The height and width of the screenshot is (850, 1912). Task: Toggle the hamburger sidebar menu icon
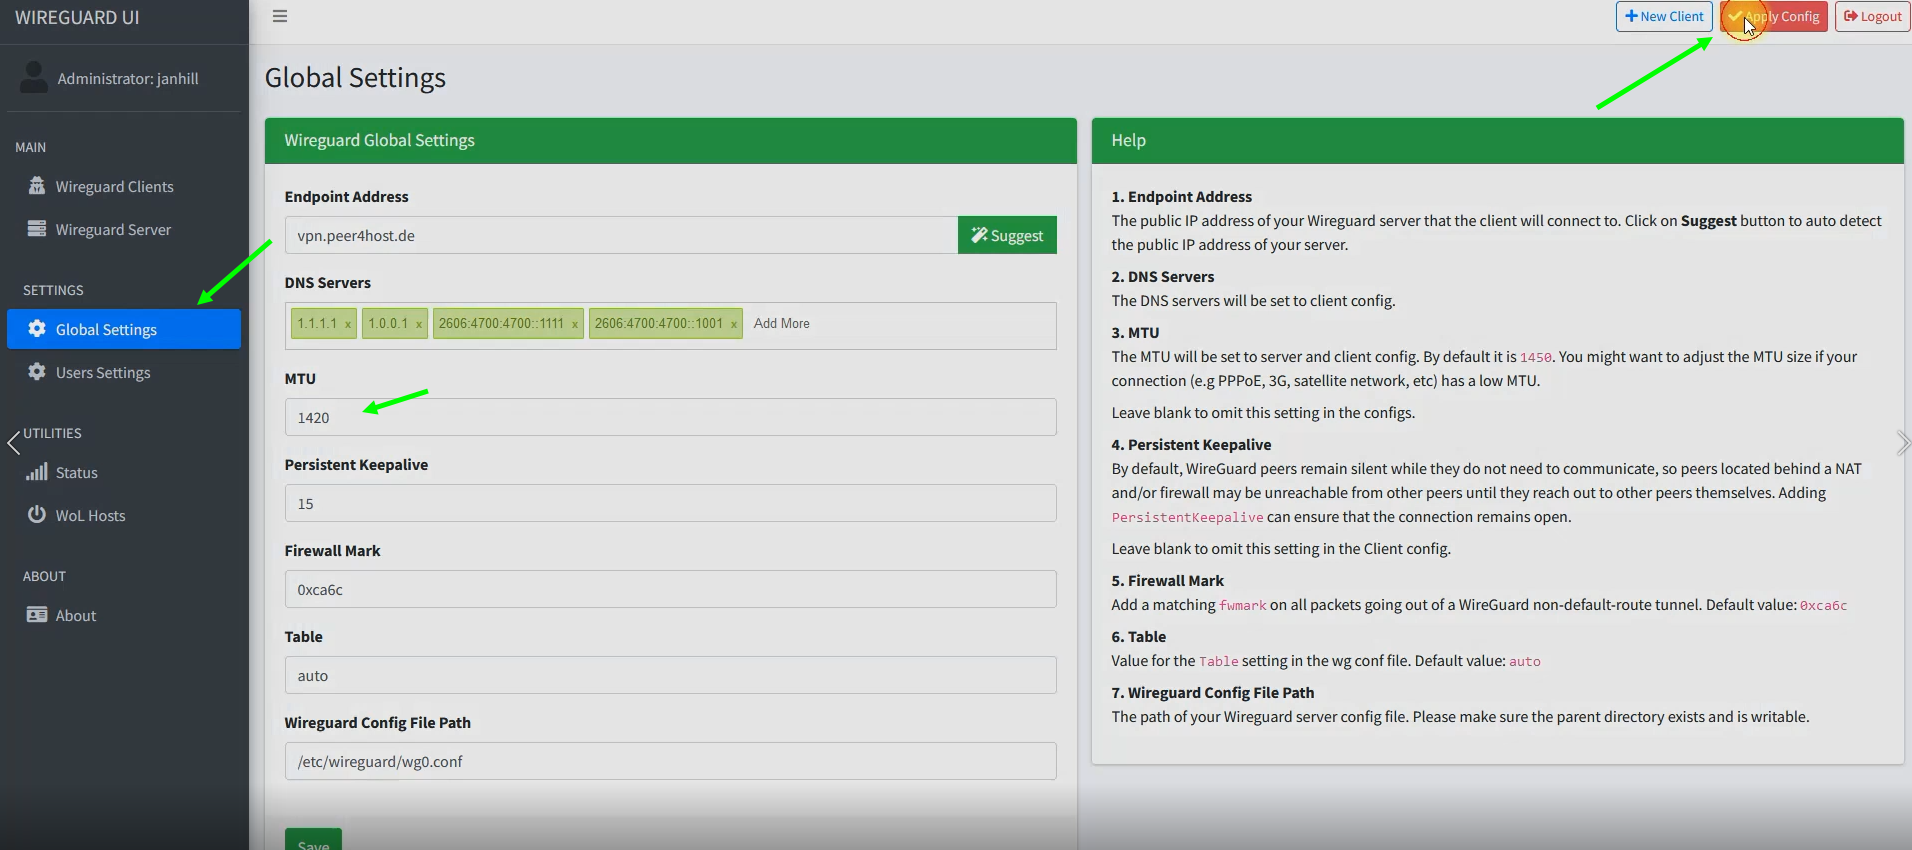click(x=280, y=16)
